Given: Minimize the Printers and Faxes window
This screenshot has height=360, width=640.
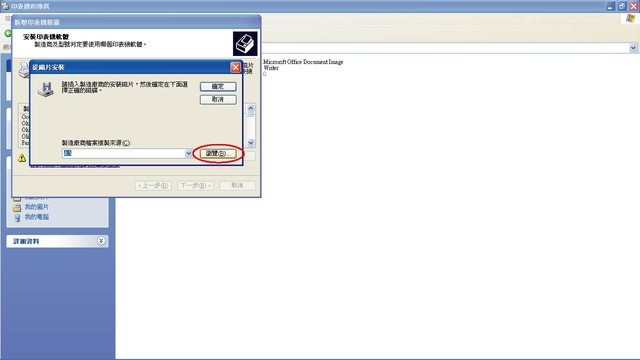Looking at the screenshot, I should (x=610, y=6).
